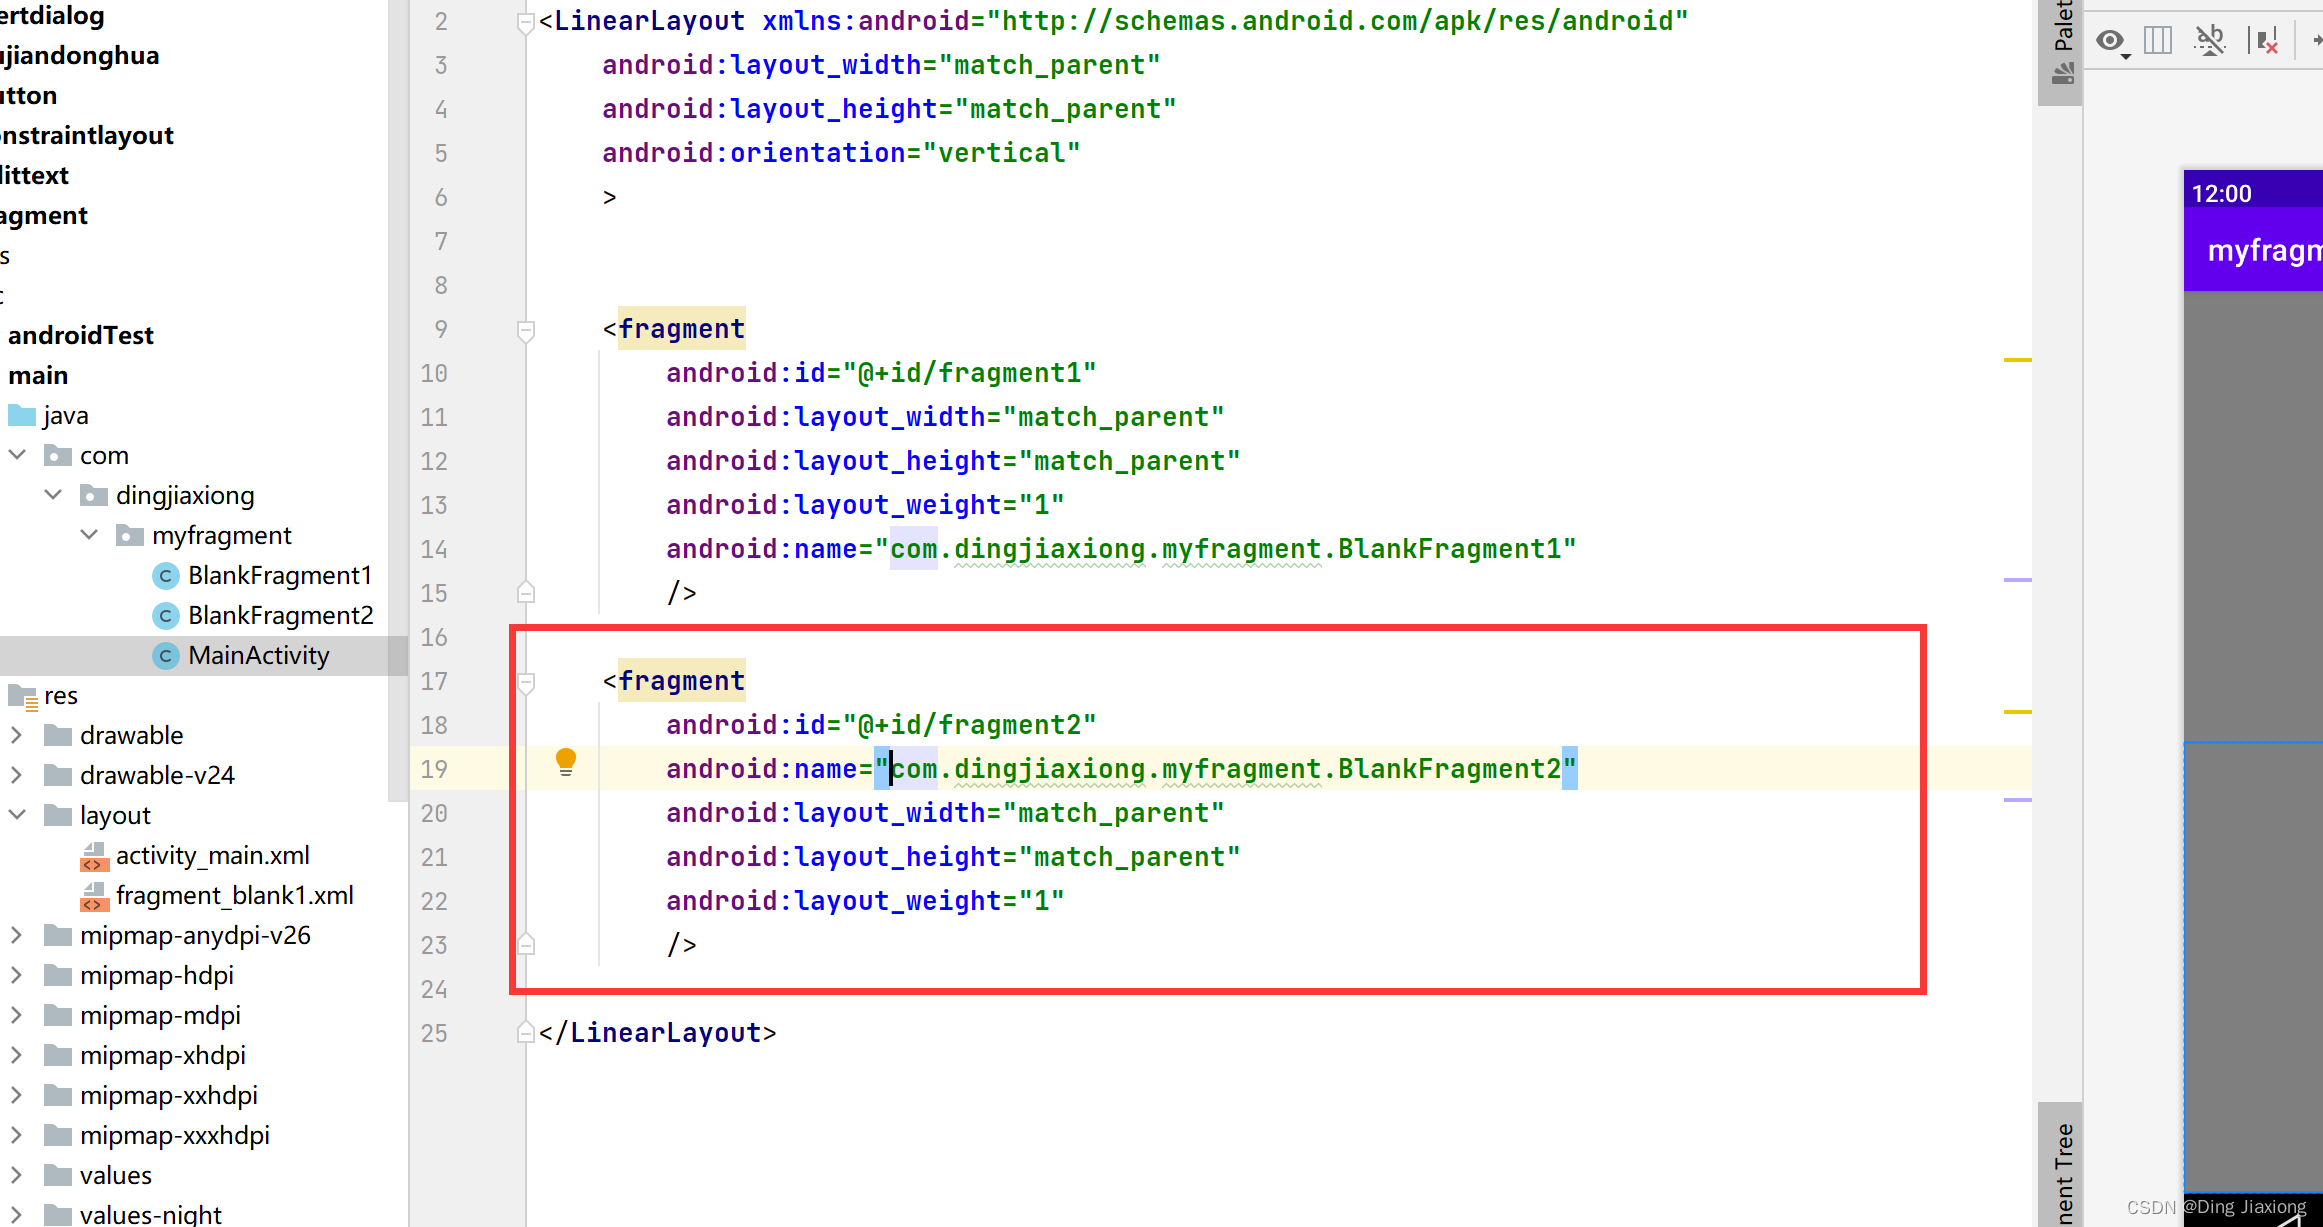Open the activity_main.xml layout file
Screen dimensions: 2323x1227
click(x=212, y=855)
